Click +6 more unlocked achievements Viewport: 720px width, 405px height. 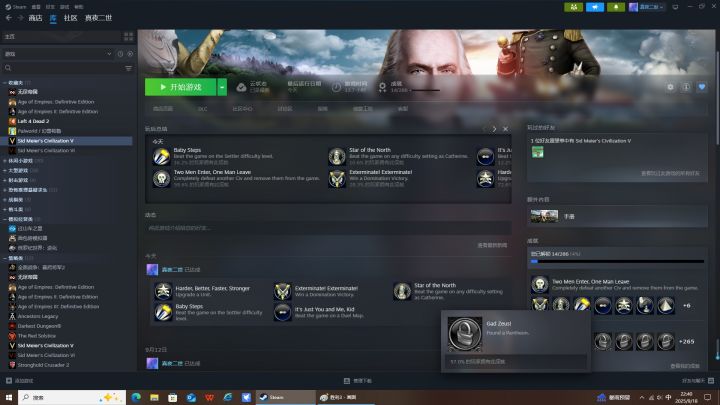pyautogui.click(x=686, y=305)
